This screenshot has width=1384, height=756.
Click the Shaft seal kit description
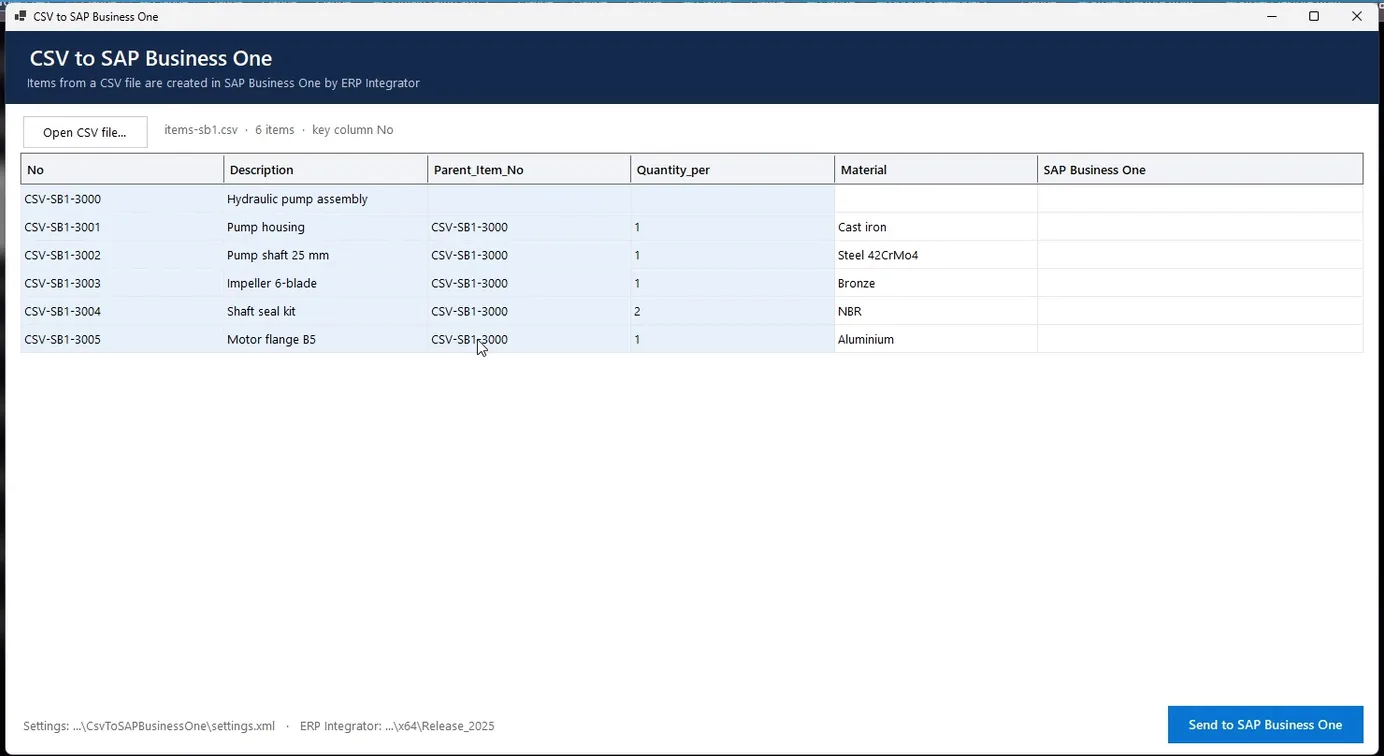click(x=326, y=311)
